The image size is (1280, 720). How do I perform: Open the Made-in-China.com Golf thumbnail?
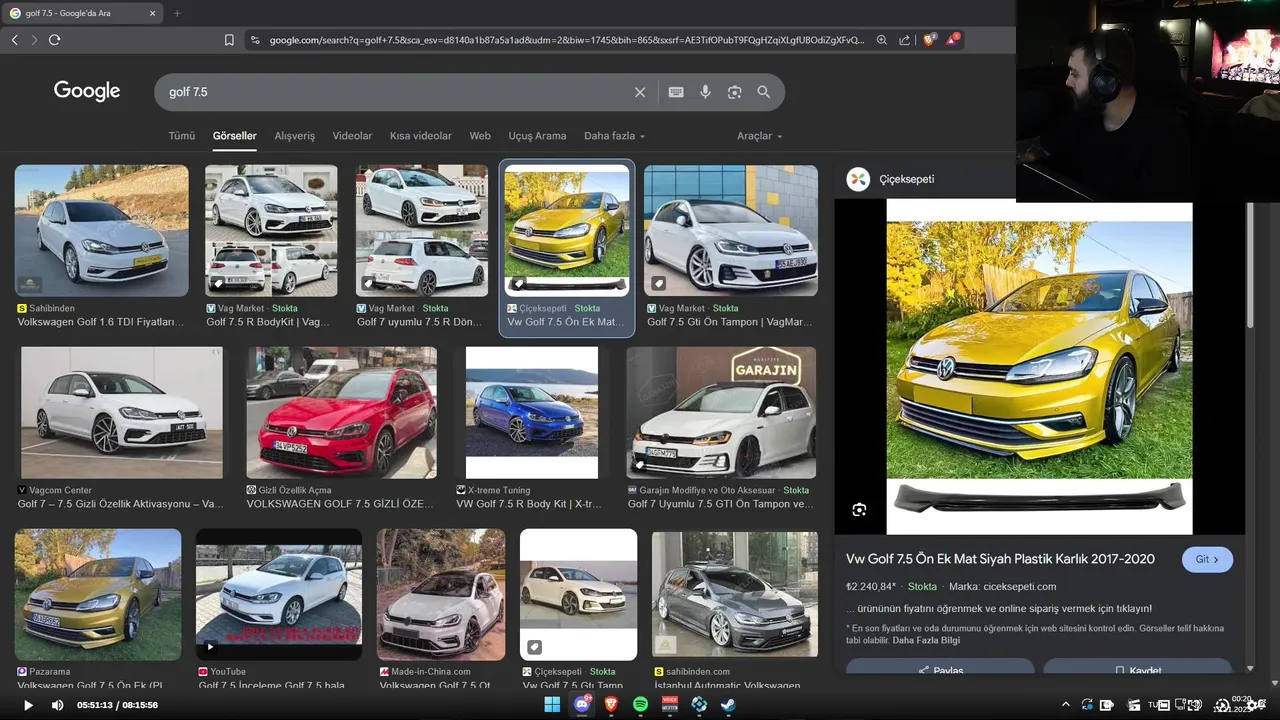click(x=441, y=594)
